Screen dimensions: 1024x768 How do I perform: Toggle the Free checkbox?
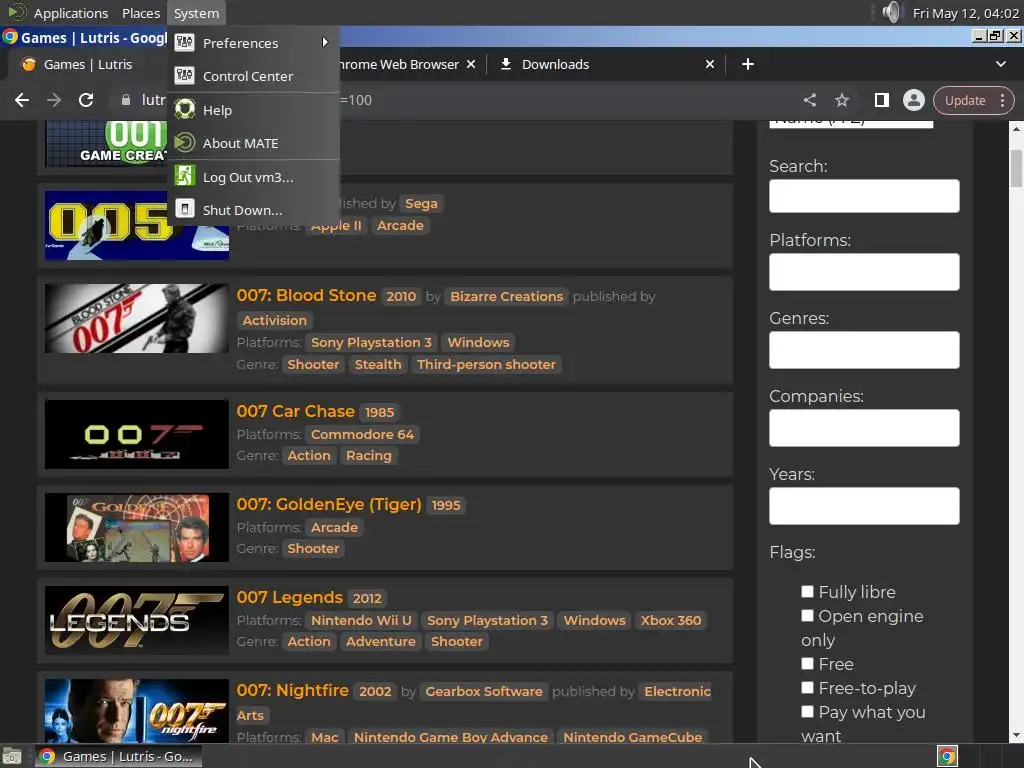coord(808,664)
